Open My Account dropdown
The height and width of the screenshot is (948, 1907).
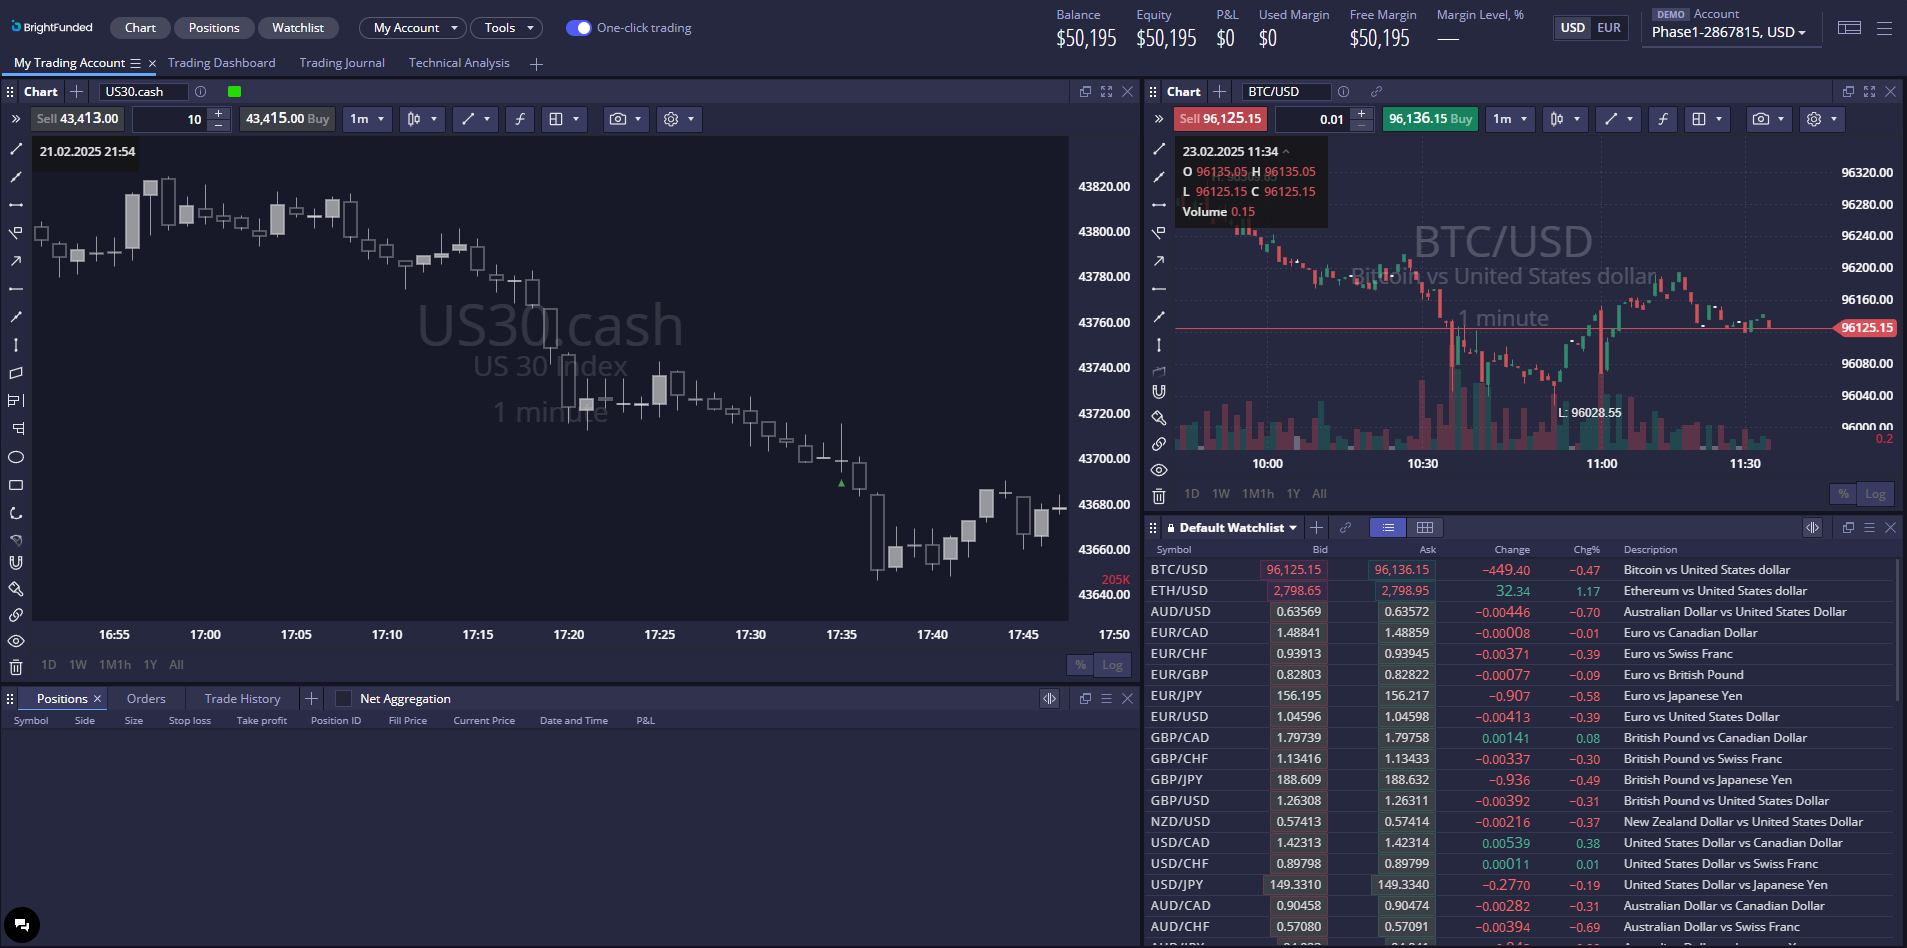click(x=413, y=28)
